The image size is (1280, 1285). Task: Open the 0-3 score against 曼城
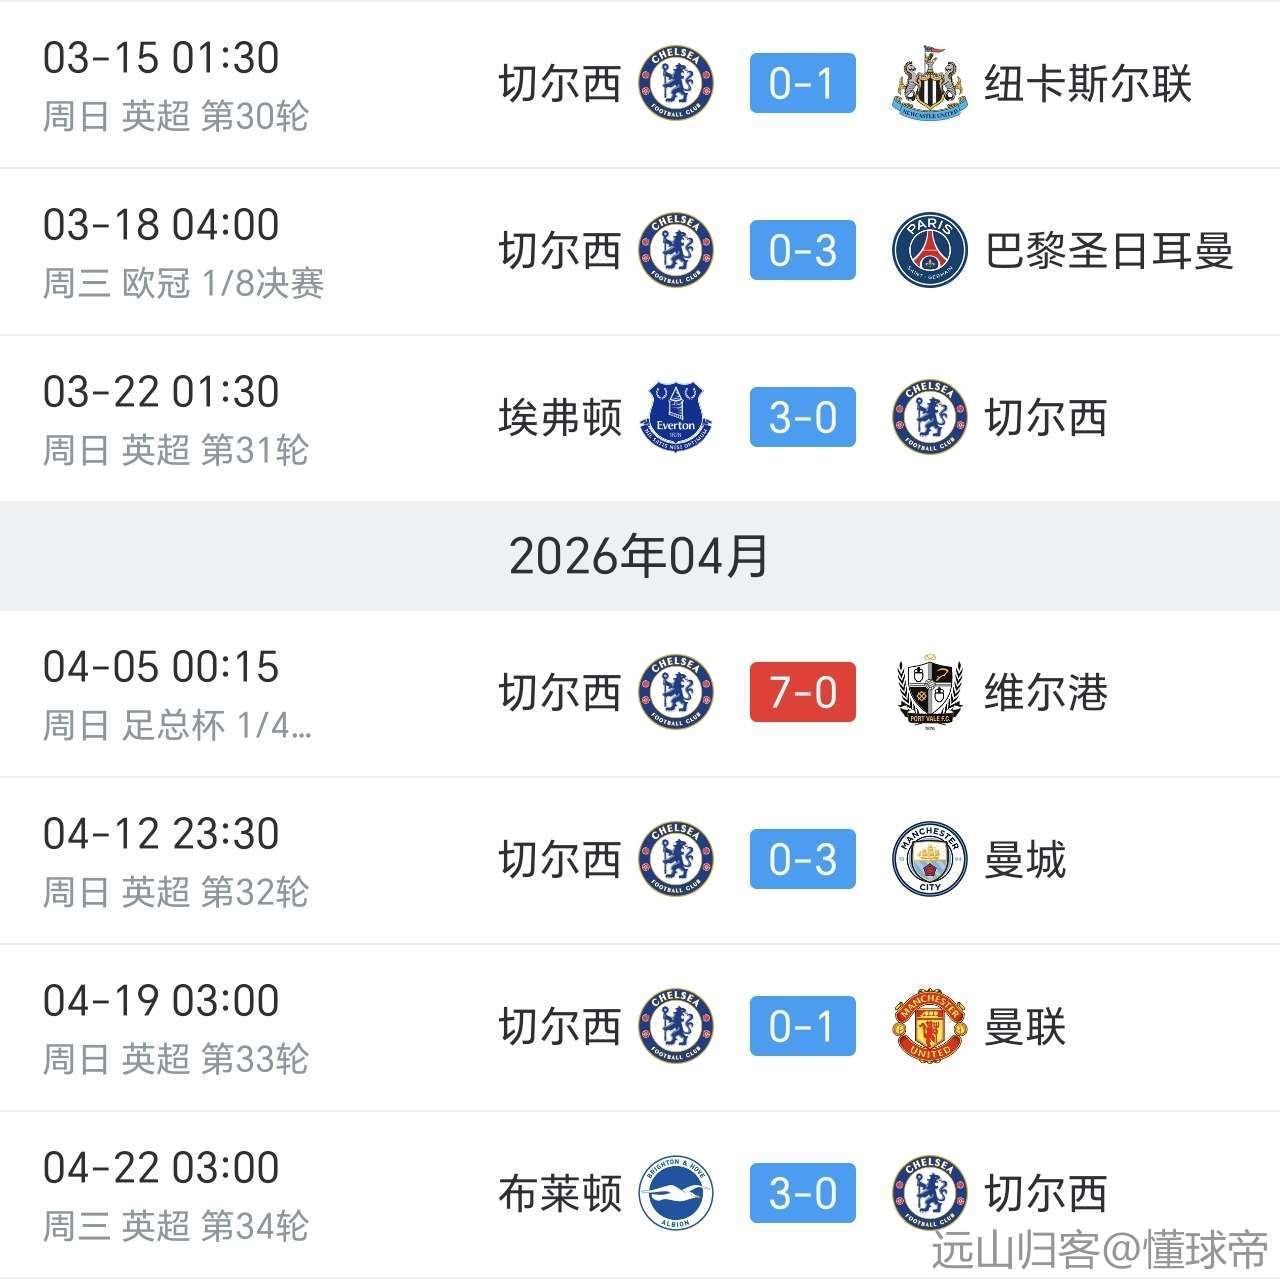pyautogui.click(x=803, y=859)
